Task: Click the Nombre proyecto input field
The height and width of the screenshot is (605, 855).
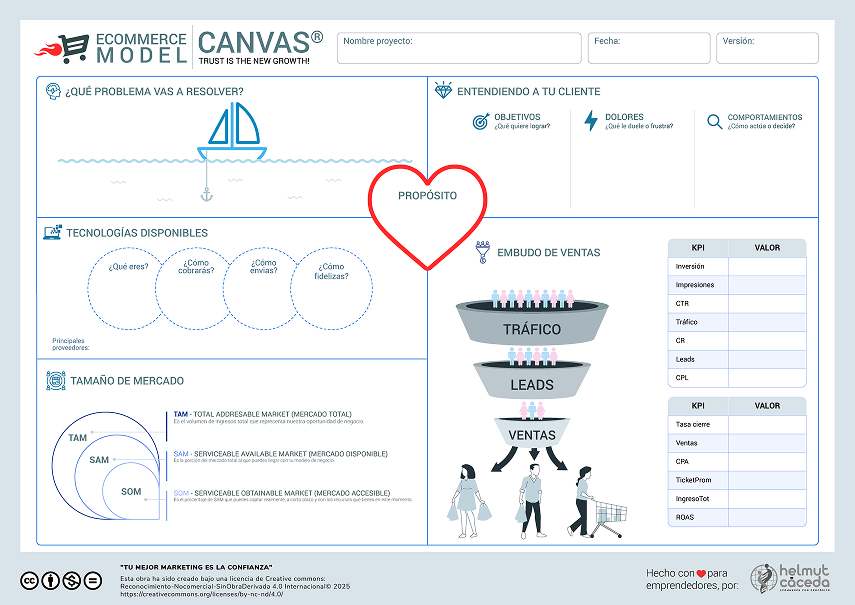Action: click(459, 49)
